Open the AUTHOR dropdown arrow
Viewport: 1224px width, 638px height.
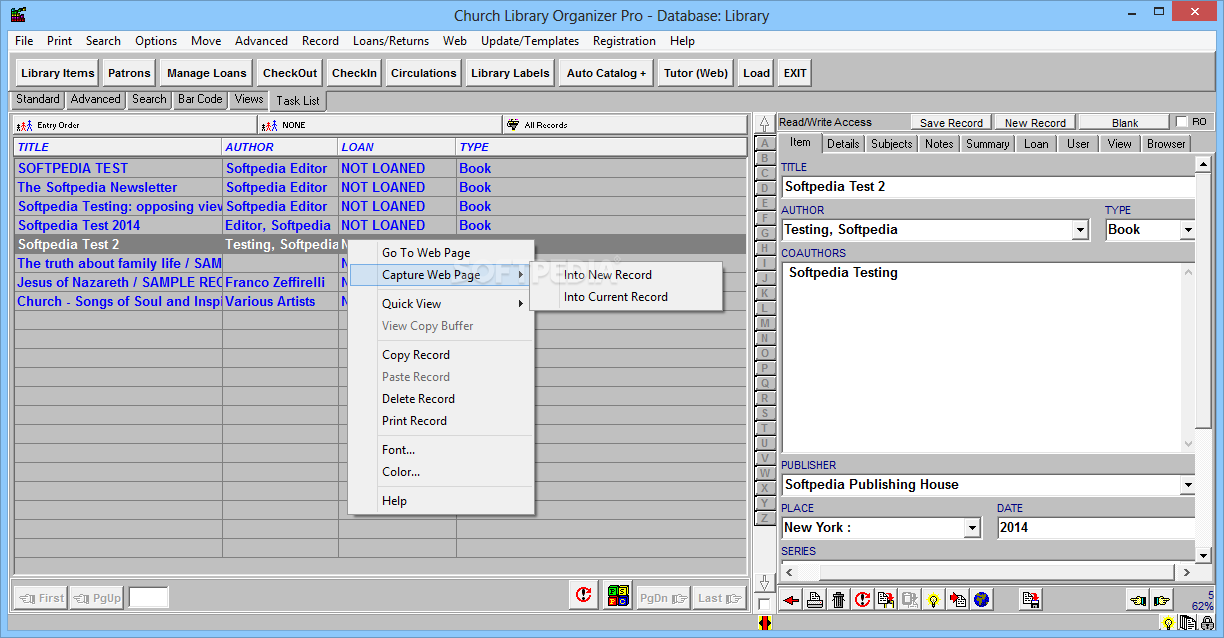pos(1080,230)
